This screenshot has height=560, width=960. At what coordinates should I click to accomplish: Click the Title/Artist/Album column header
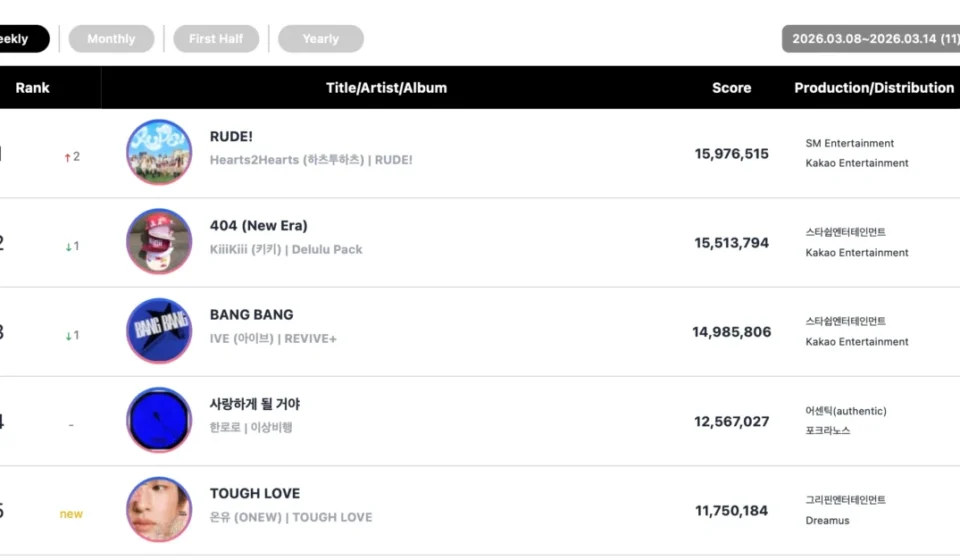pos(386,88)
